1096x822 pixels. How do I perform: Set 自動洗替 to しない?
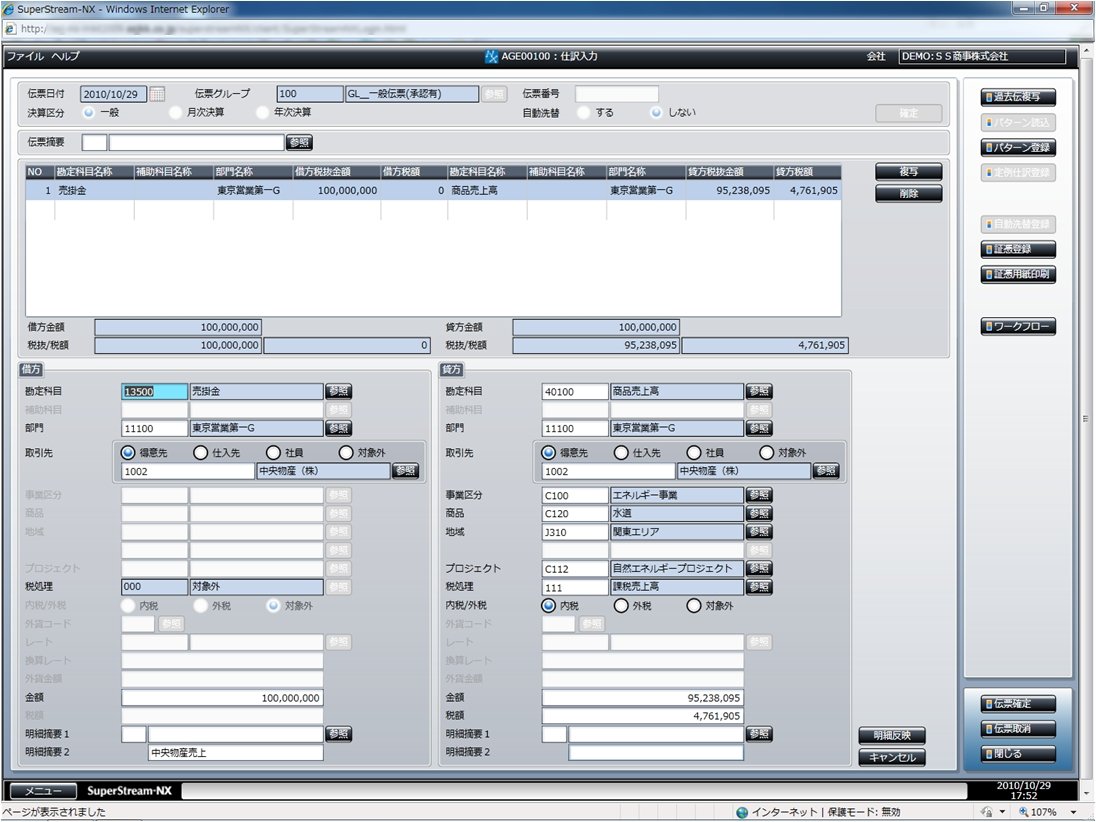click(656, 113)
